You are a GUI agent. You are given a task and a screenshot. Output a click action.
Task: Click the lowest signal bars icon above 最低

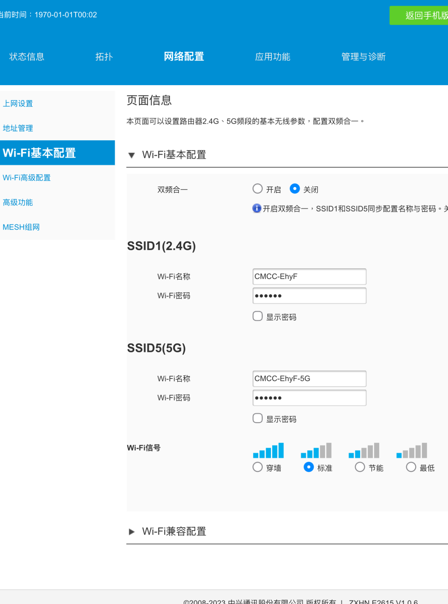coord(412,450)
